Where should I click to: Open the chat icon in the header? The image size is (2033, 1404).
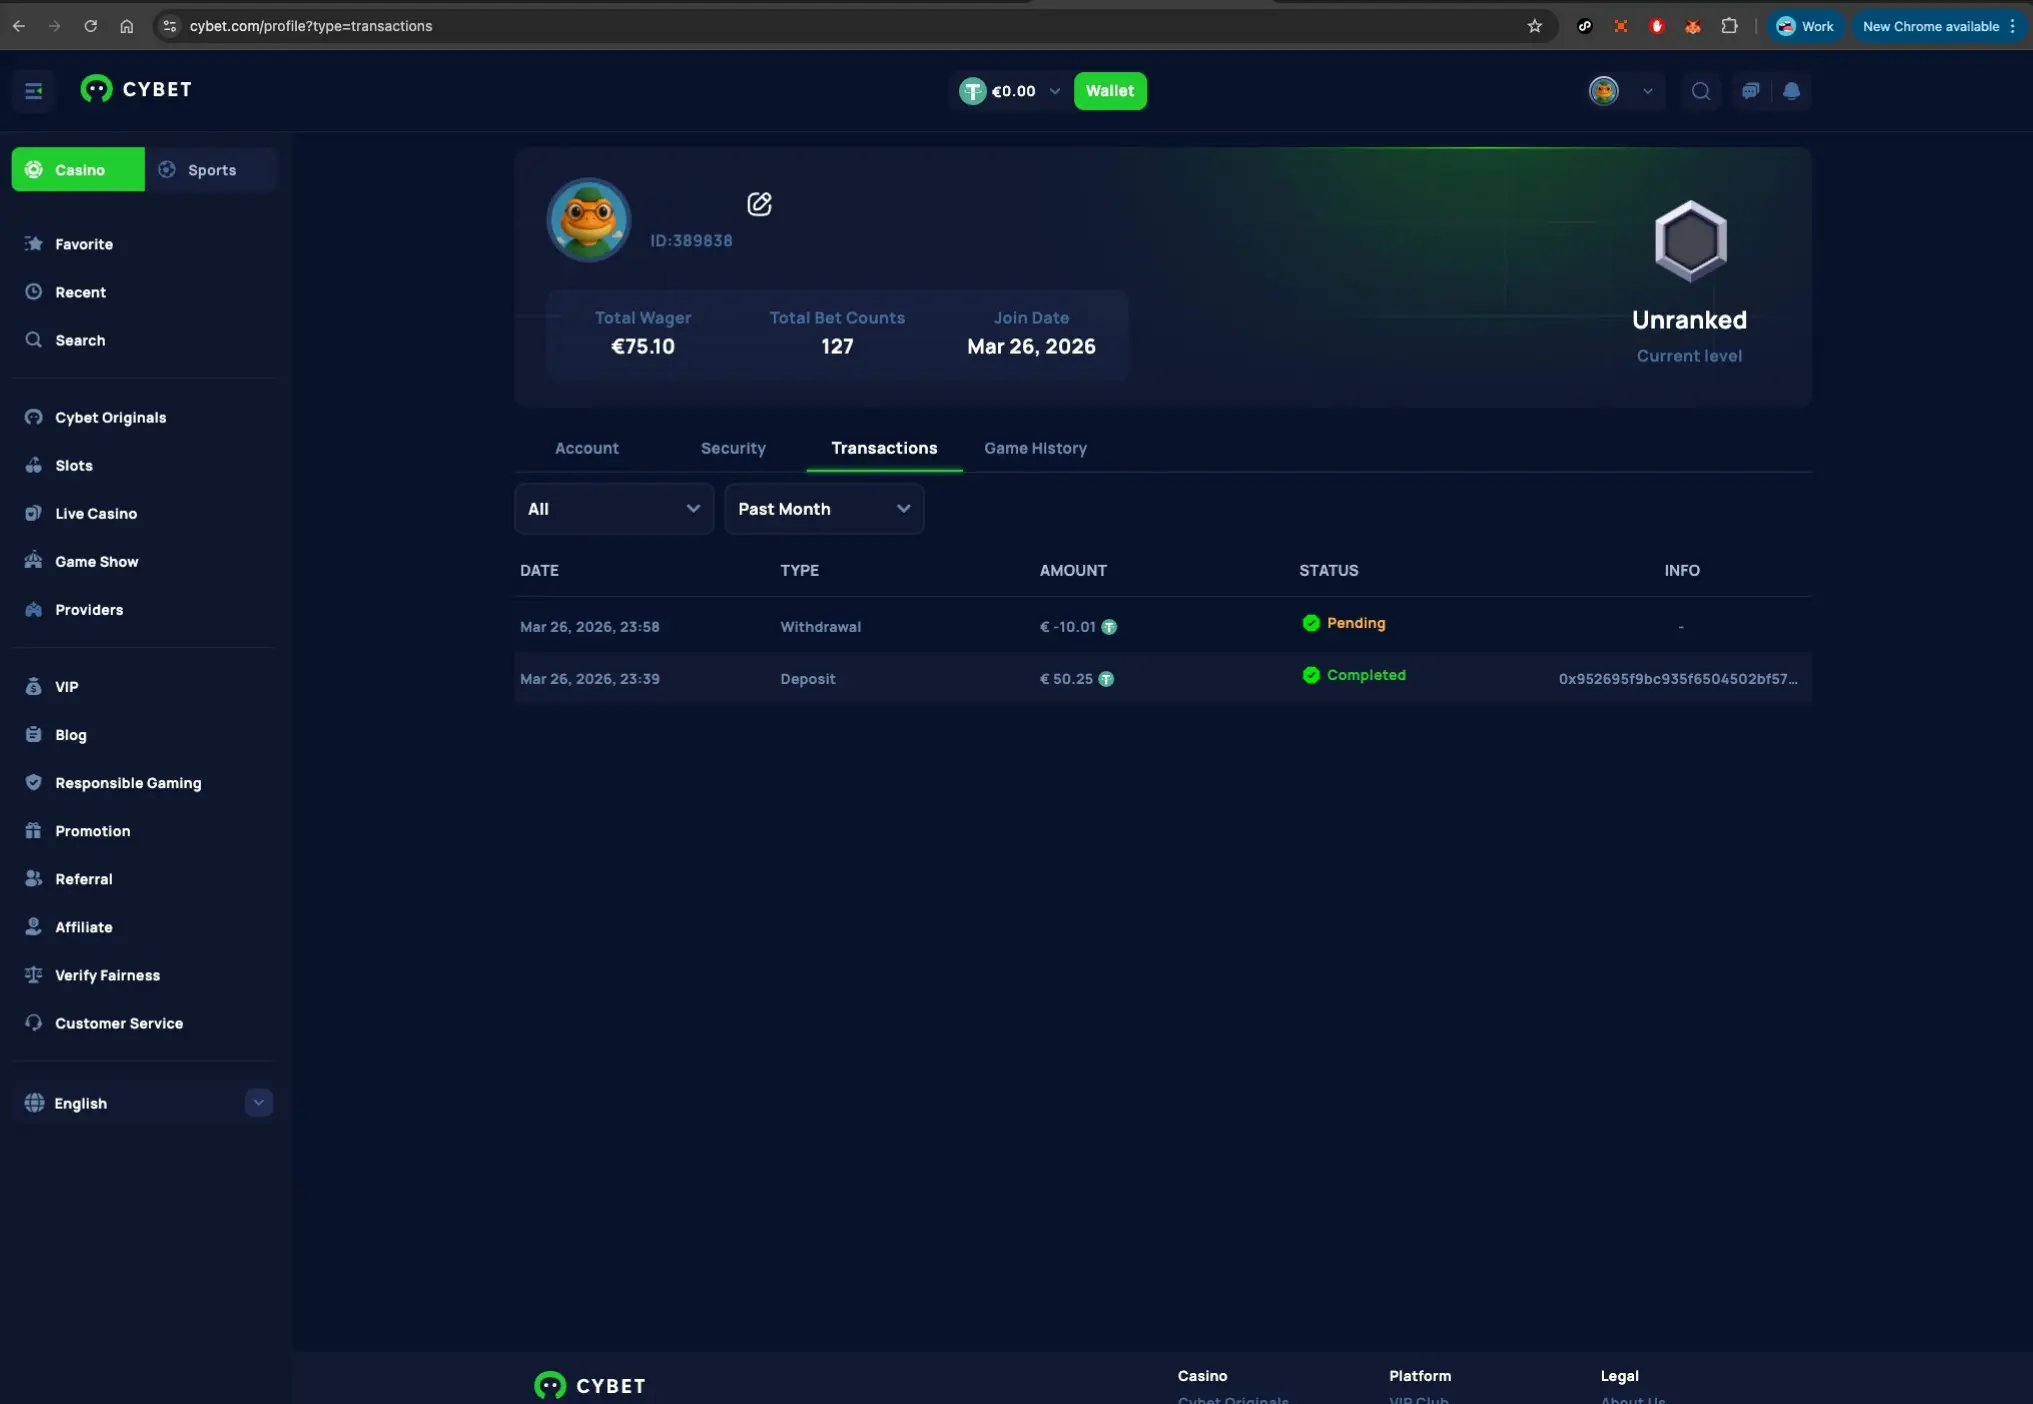coord(1750,91)
